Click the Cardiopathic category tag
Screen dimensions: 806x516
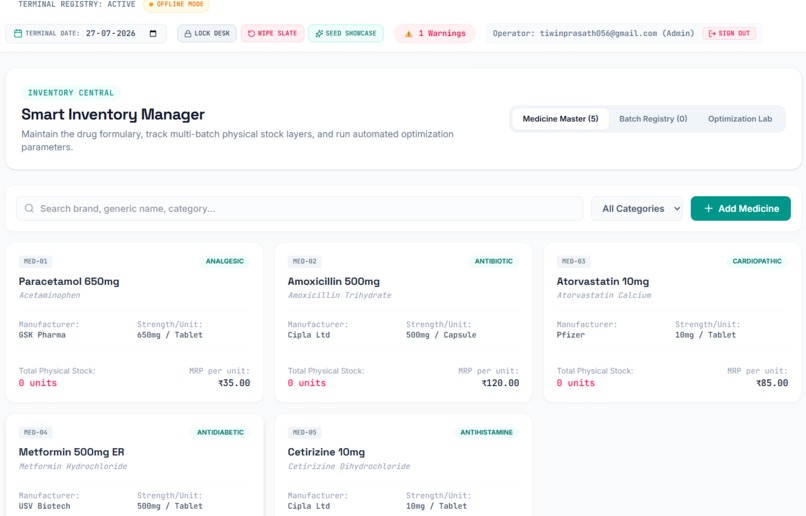point(757,261)
